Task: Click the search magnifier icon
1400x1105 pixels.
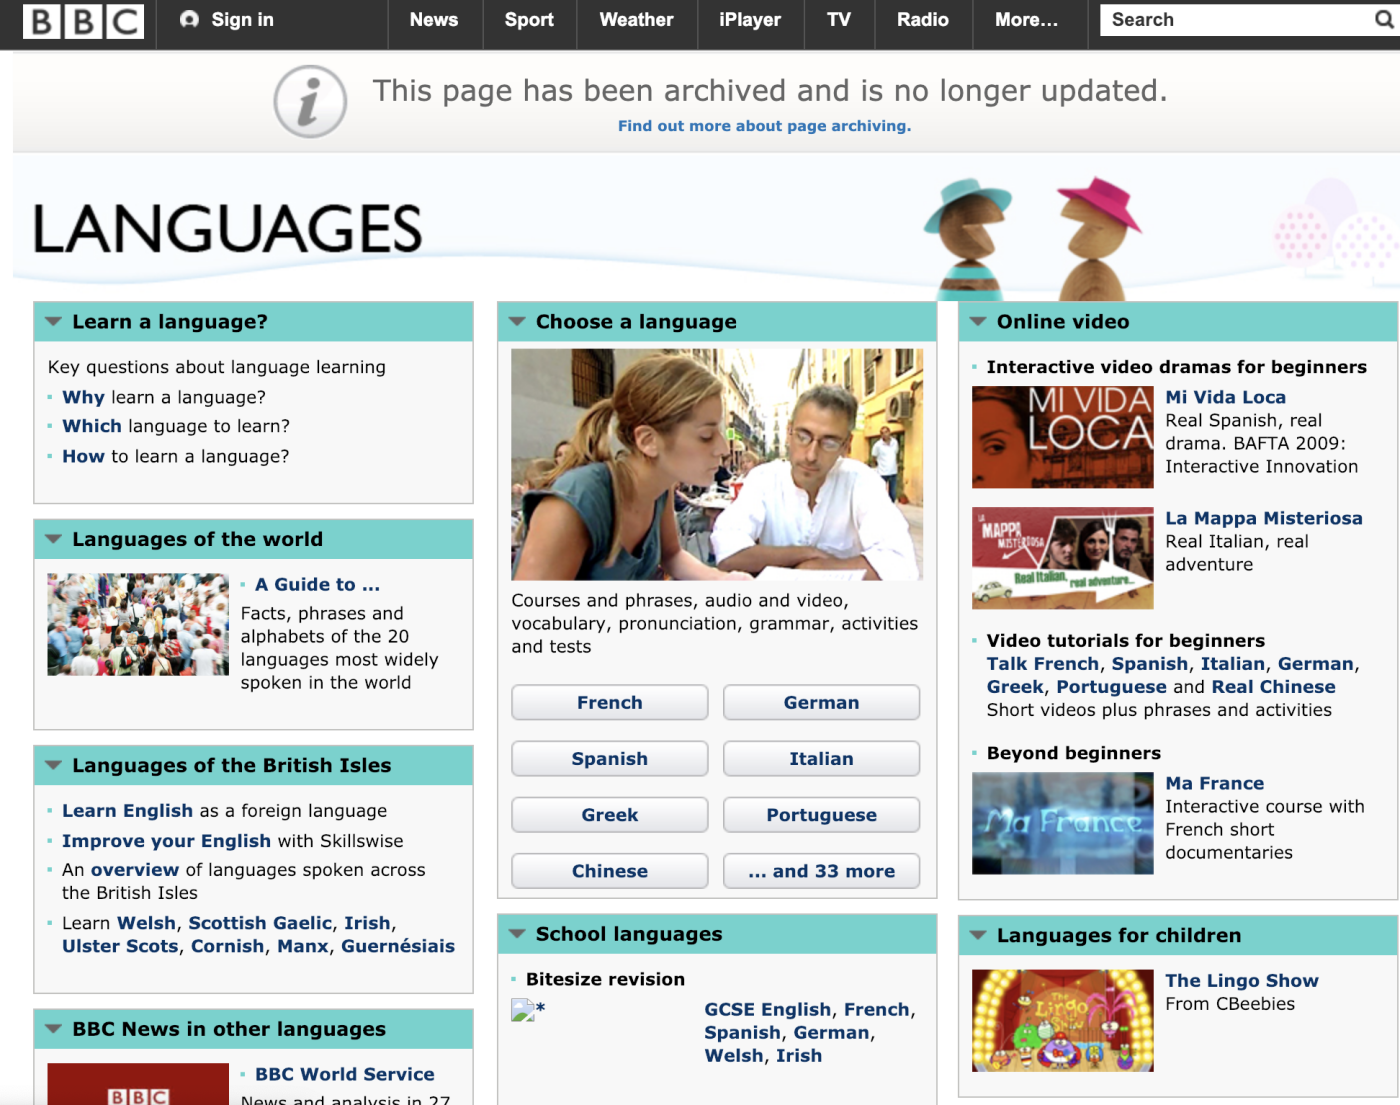Action: tap(1384, 19)
